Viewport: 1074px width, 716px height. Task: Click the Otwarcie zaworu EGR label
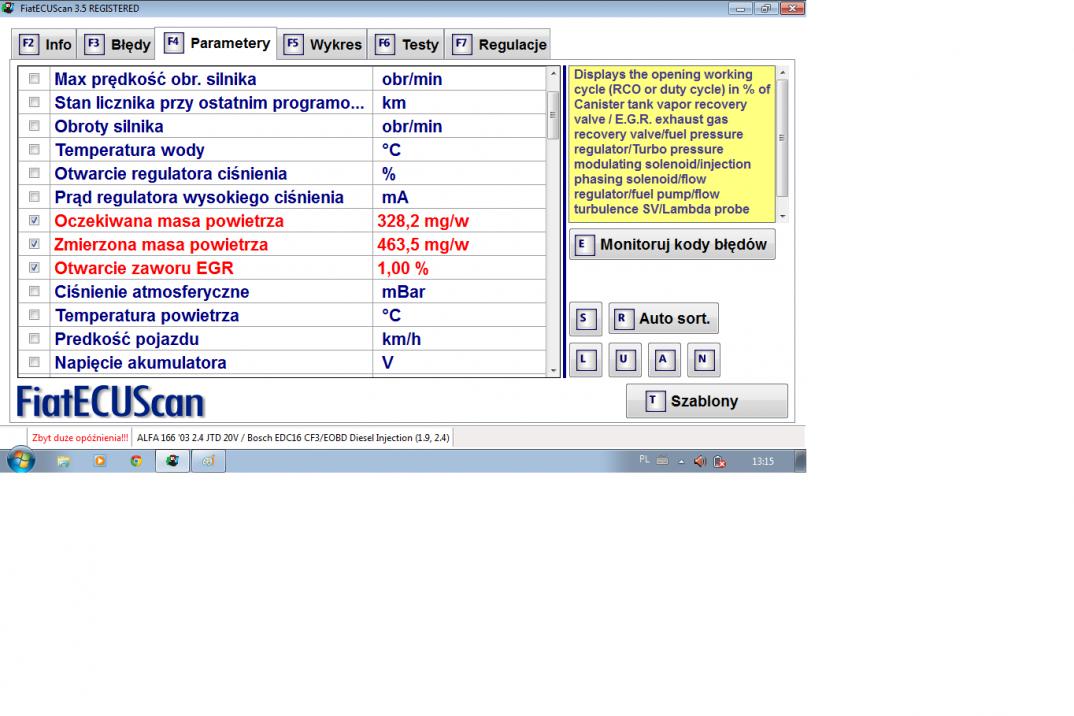[144, 269]
